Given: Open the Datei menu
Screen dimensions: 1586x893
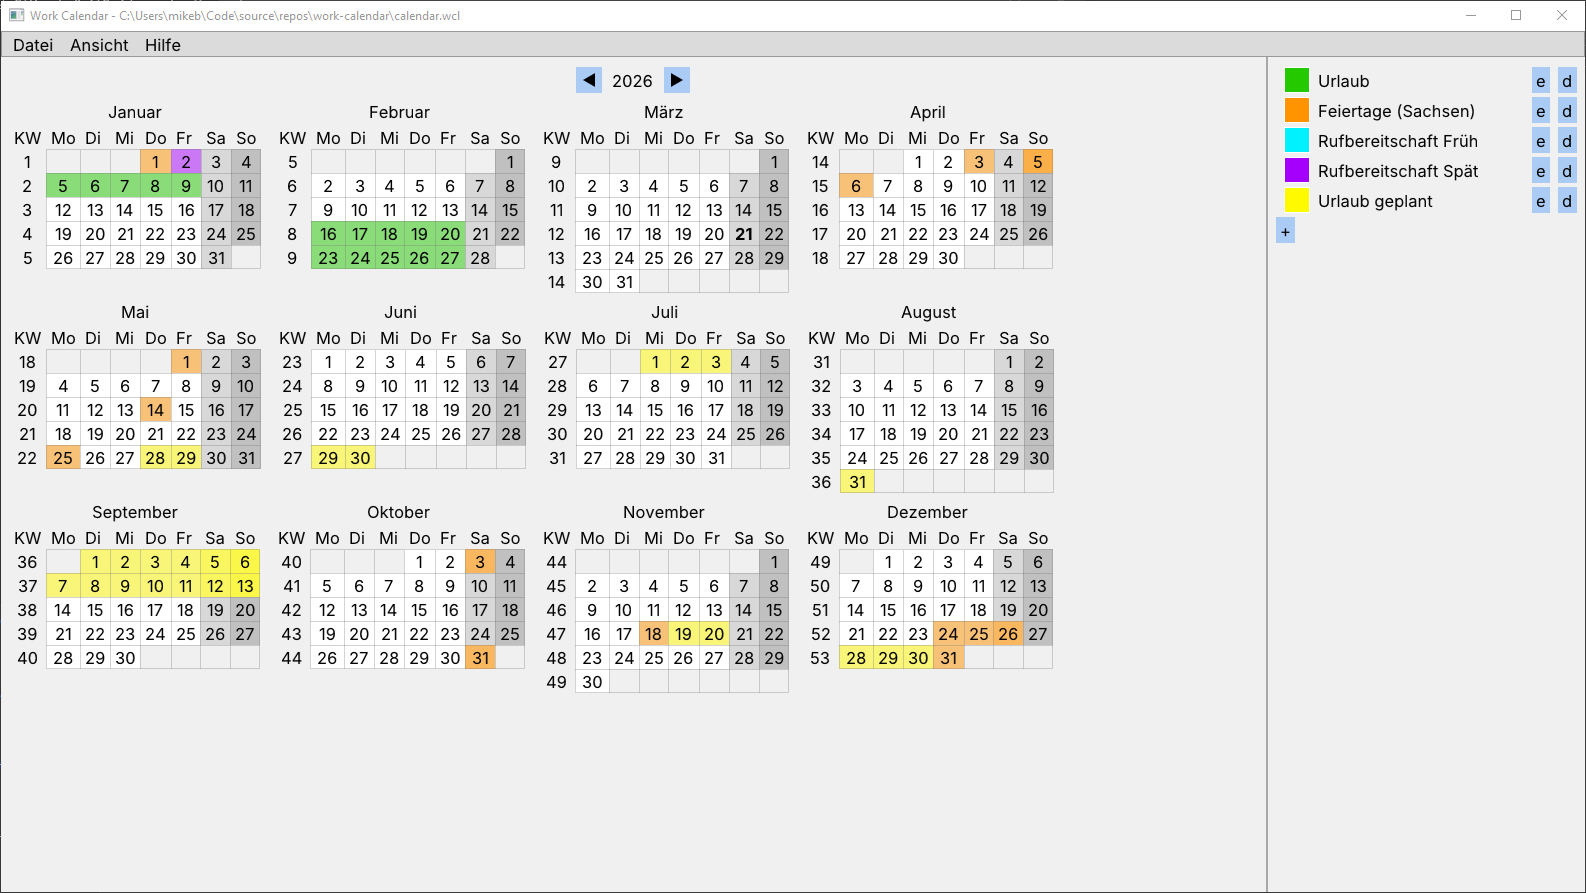Looking at the screenshot, I should [33, 45].
